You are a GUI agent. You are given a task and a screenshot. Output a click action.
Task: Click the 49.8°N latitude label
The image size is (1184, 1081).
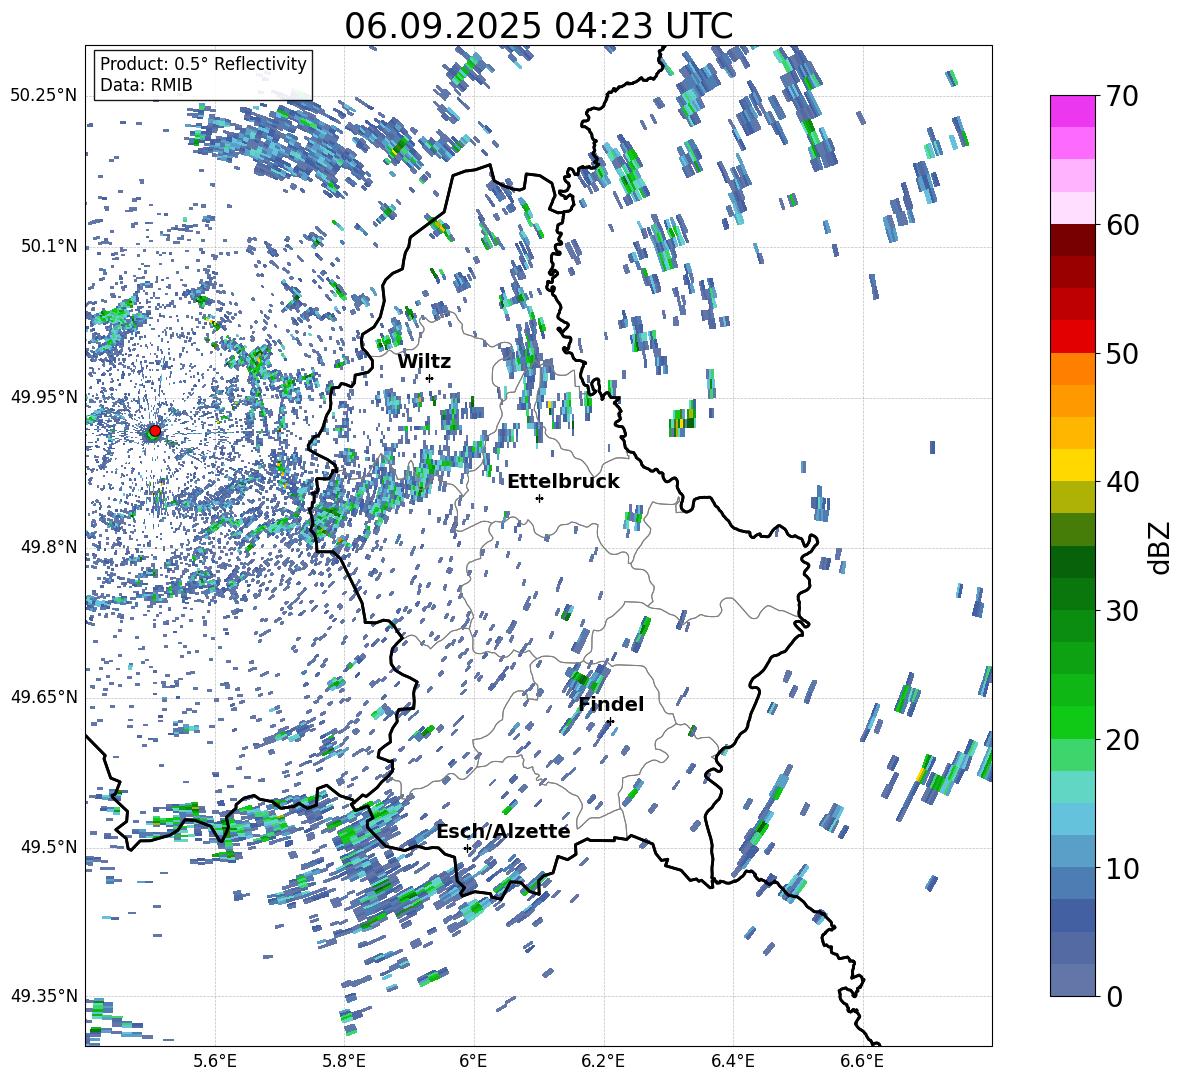[49, 547]
